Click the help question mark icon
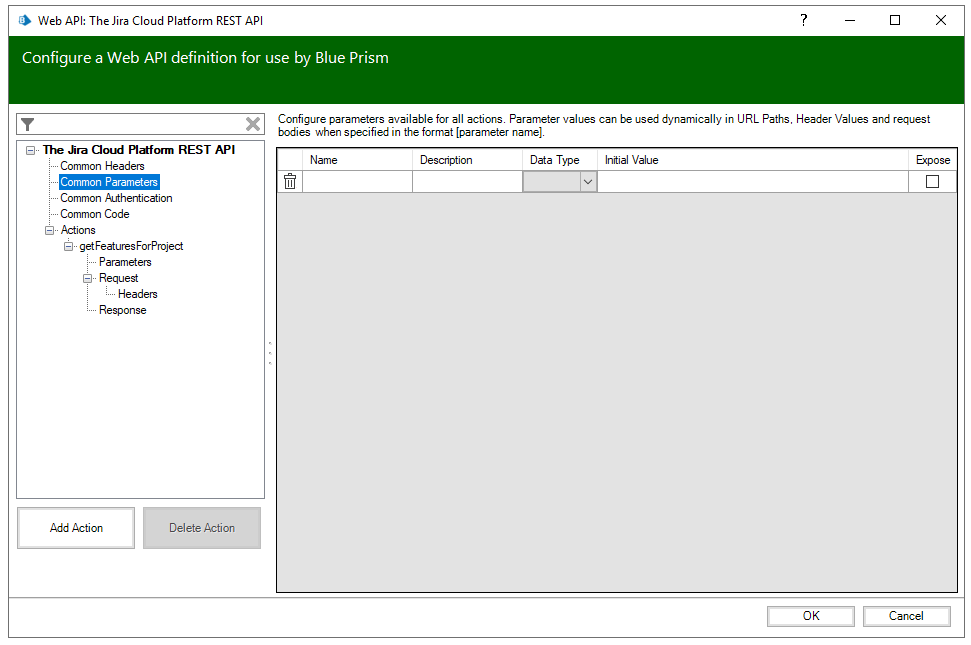 803,20
